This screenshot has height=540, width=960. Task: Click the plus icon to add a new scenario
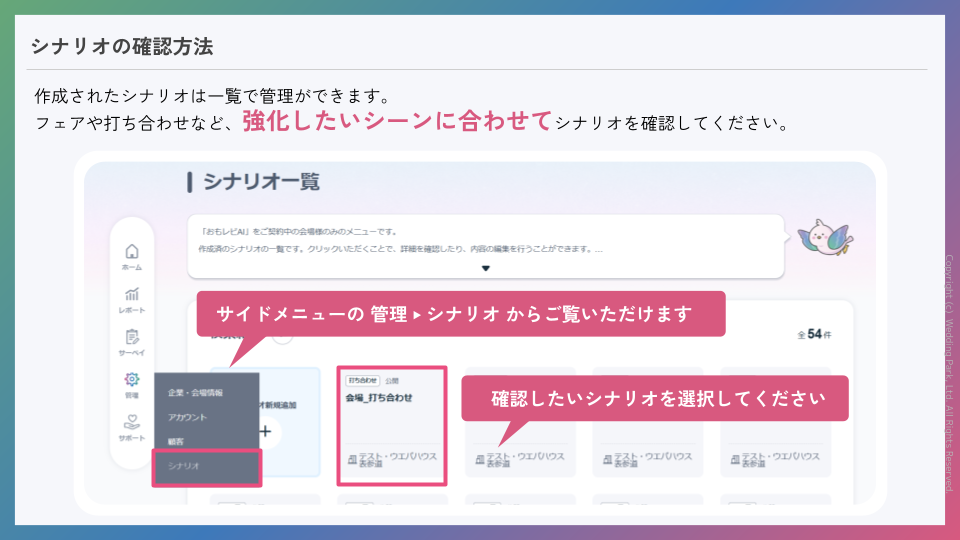coord(265,432)
